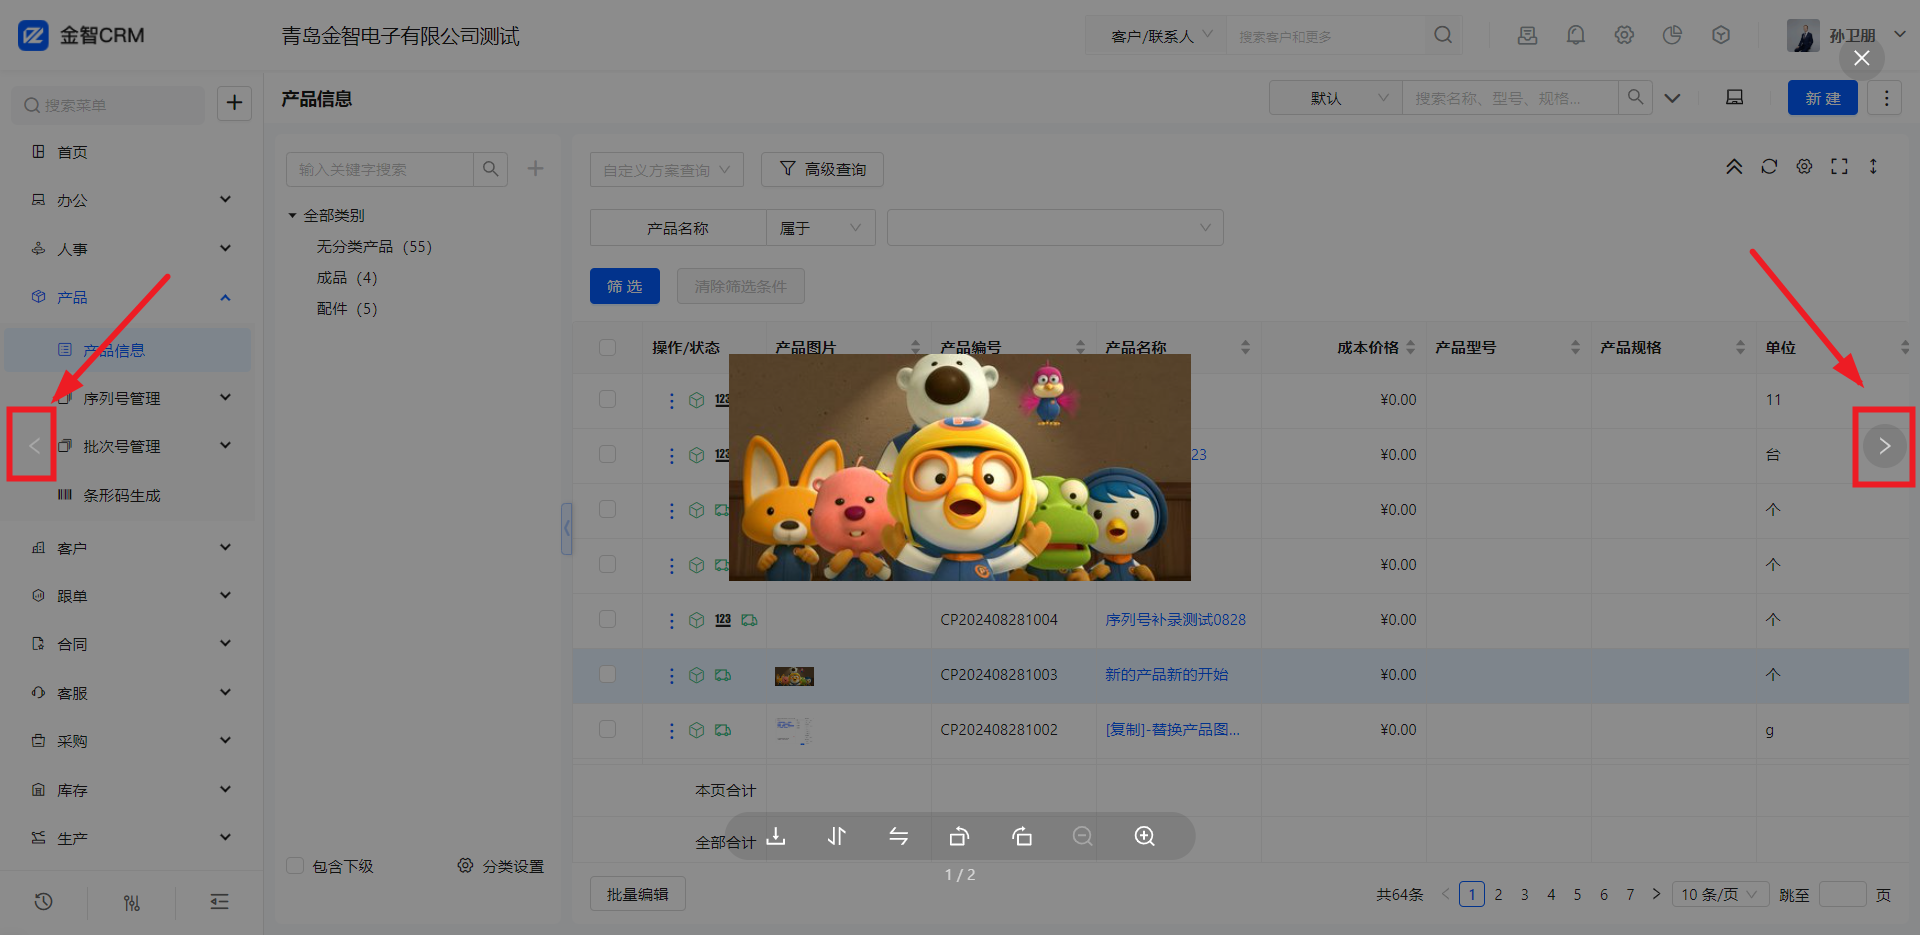Open the 客户/联系人 search type dropdown
The width and height of the screenshot is (1920, 935).
point(1156,36)
